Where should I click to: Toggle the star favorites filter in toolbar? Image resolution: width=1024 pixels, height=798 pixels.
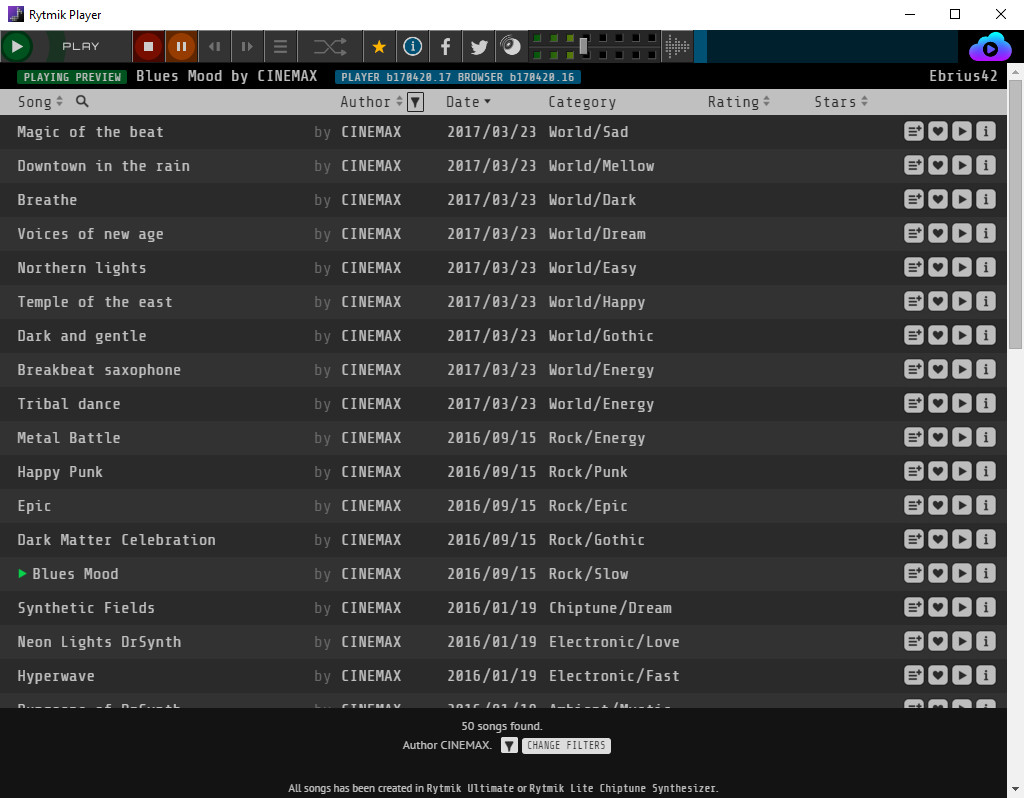click(378, 46)
